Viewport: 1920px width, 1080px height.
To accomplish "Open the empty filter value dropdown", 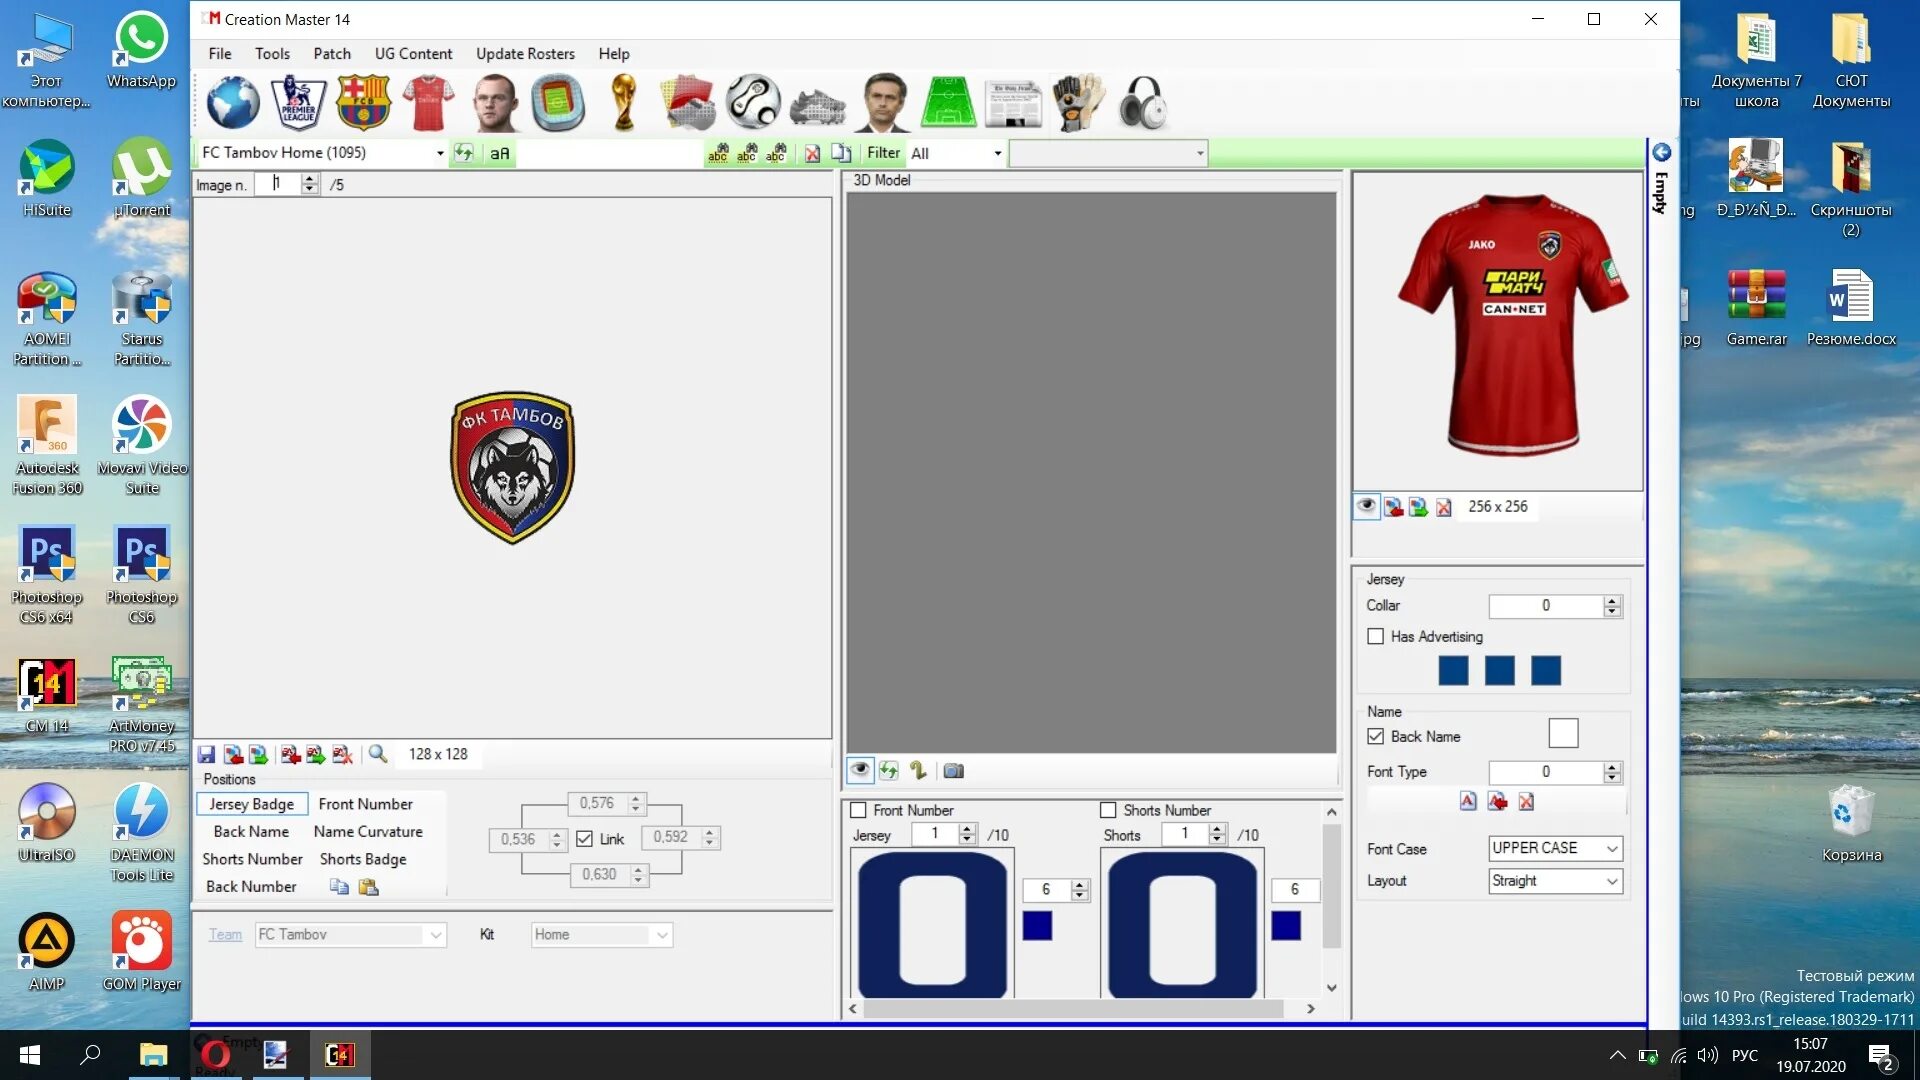I will point(1108,153).
